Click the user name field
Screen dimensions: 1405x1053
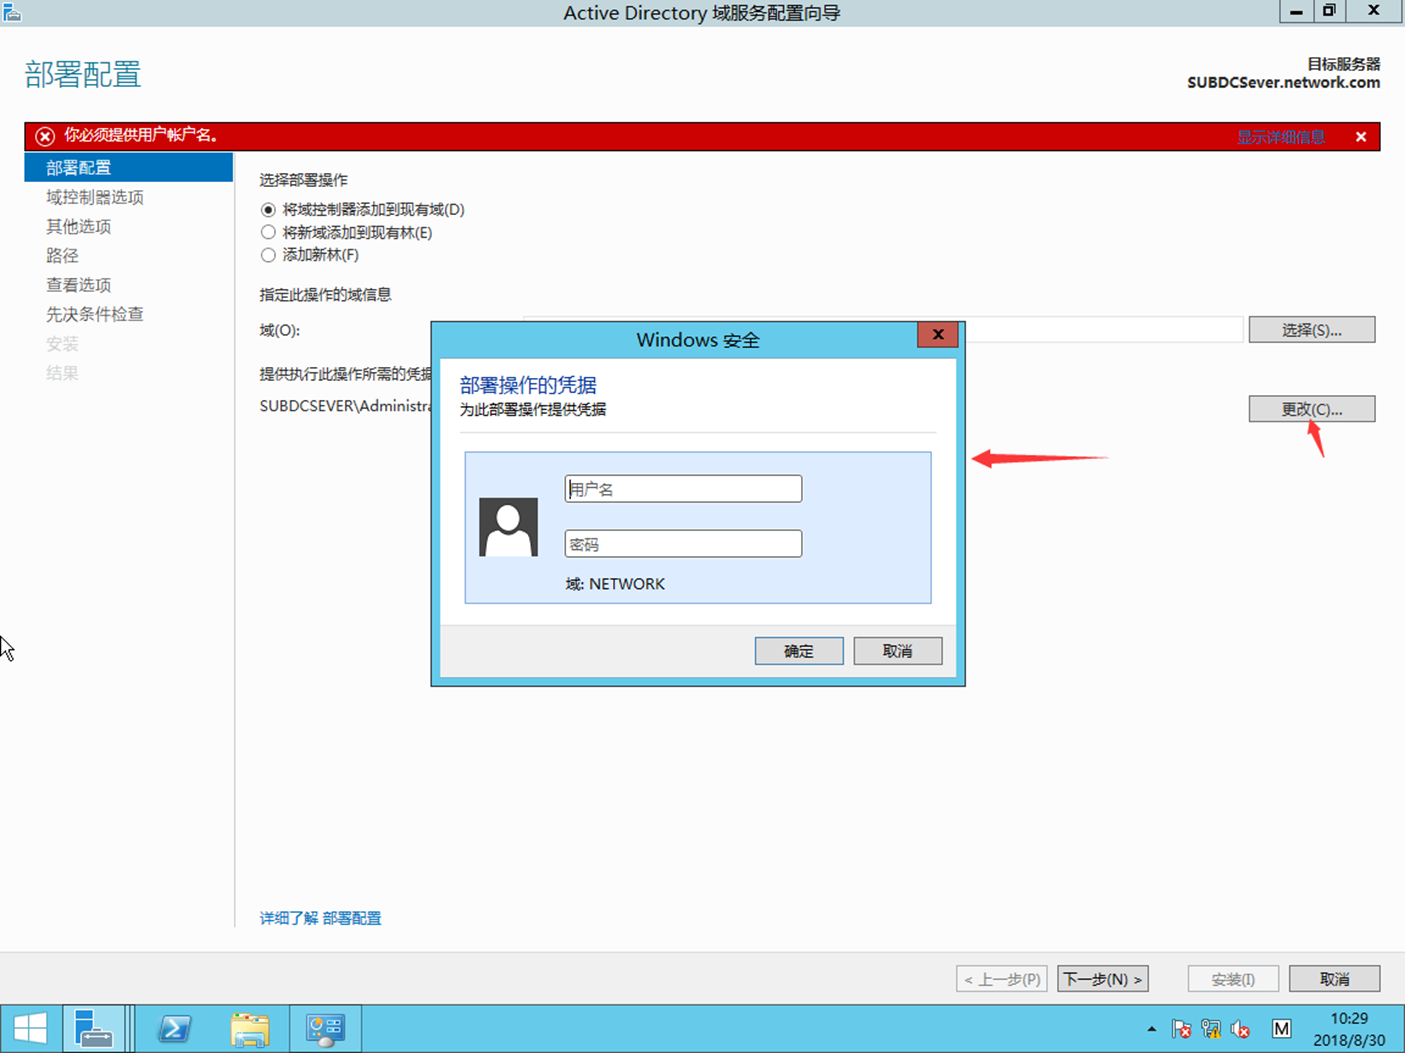[683, 489]
